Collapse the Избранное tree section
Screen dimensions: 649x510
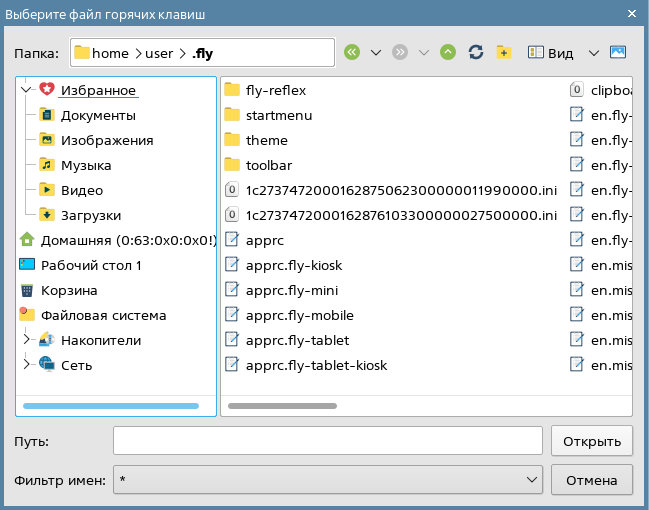[26, 90]
